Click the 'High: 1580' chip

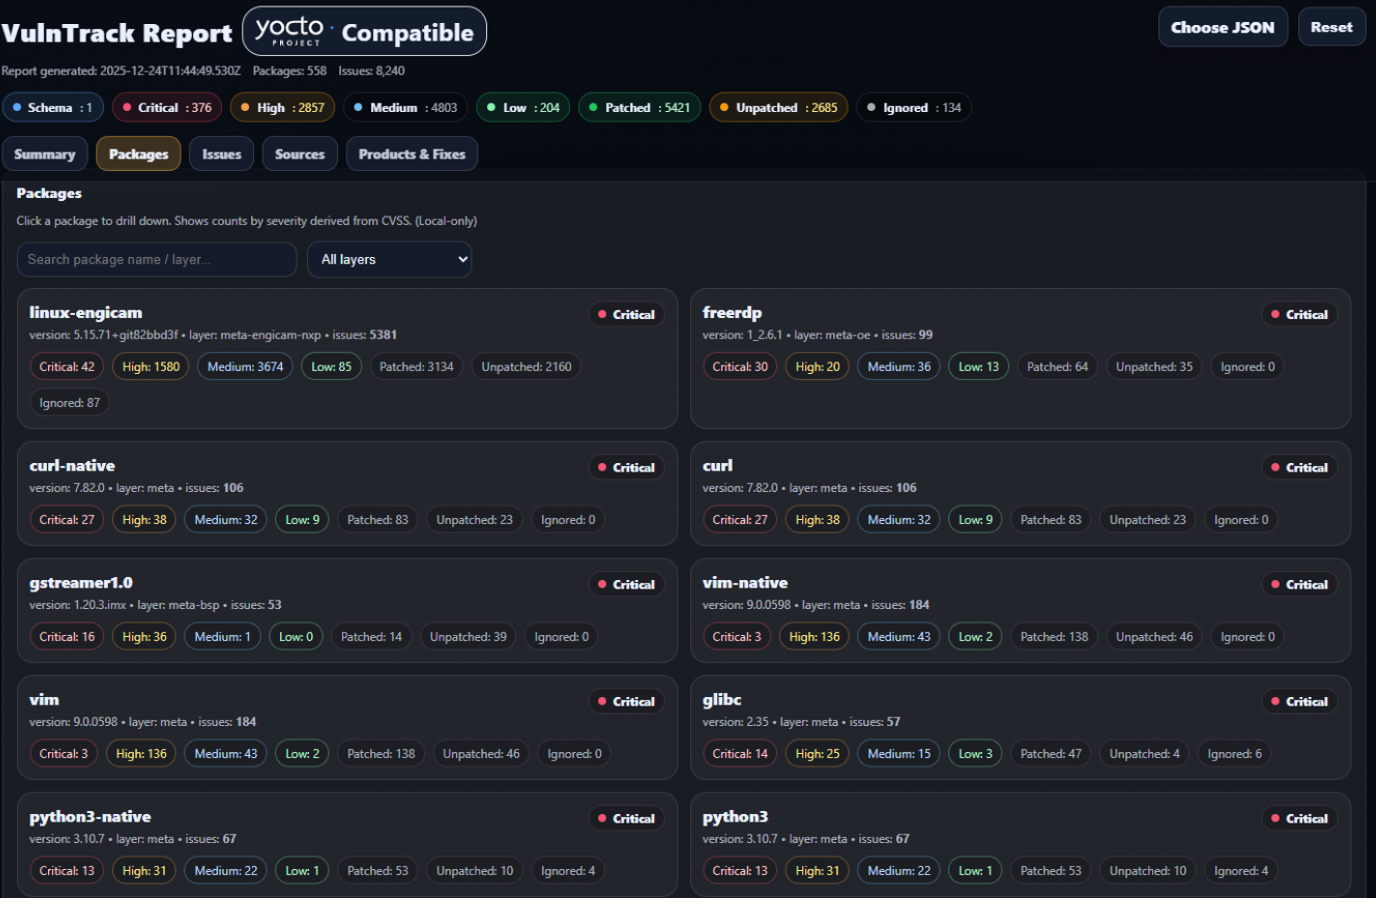tap(151, 367)
